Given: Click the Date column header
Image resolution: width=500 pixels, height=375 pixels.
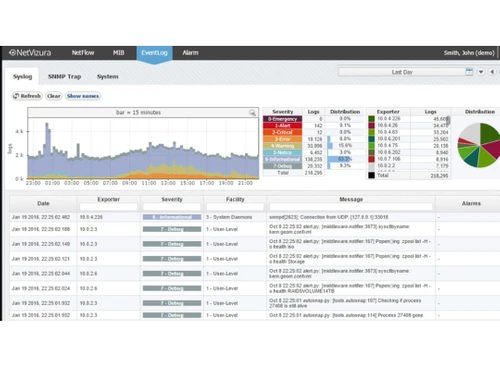Looking at the screenshot, I should pos(43,203).
